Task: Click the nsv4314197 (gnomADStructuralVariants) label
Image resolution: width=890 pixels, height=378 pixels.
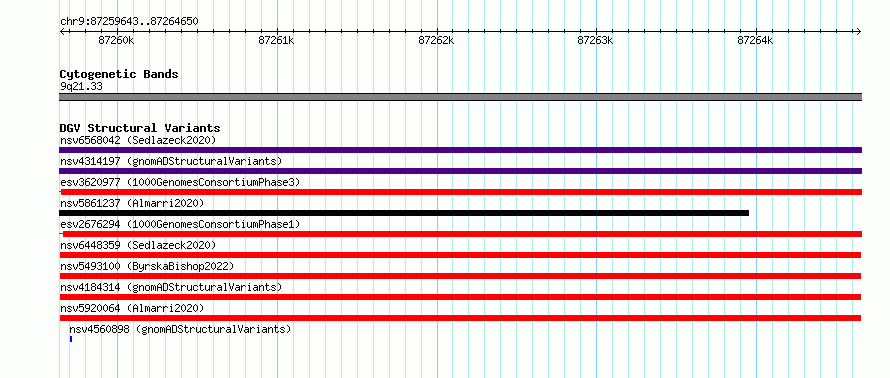Action: pos(171,161)
